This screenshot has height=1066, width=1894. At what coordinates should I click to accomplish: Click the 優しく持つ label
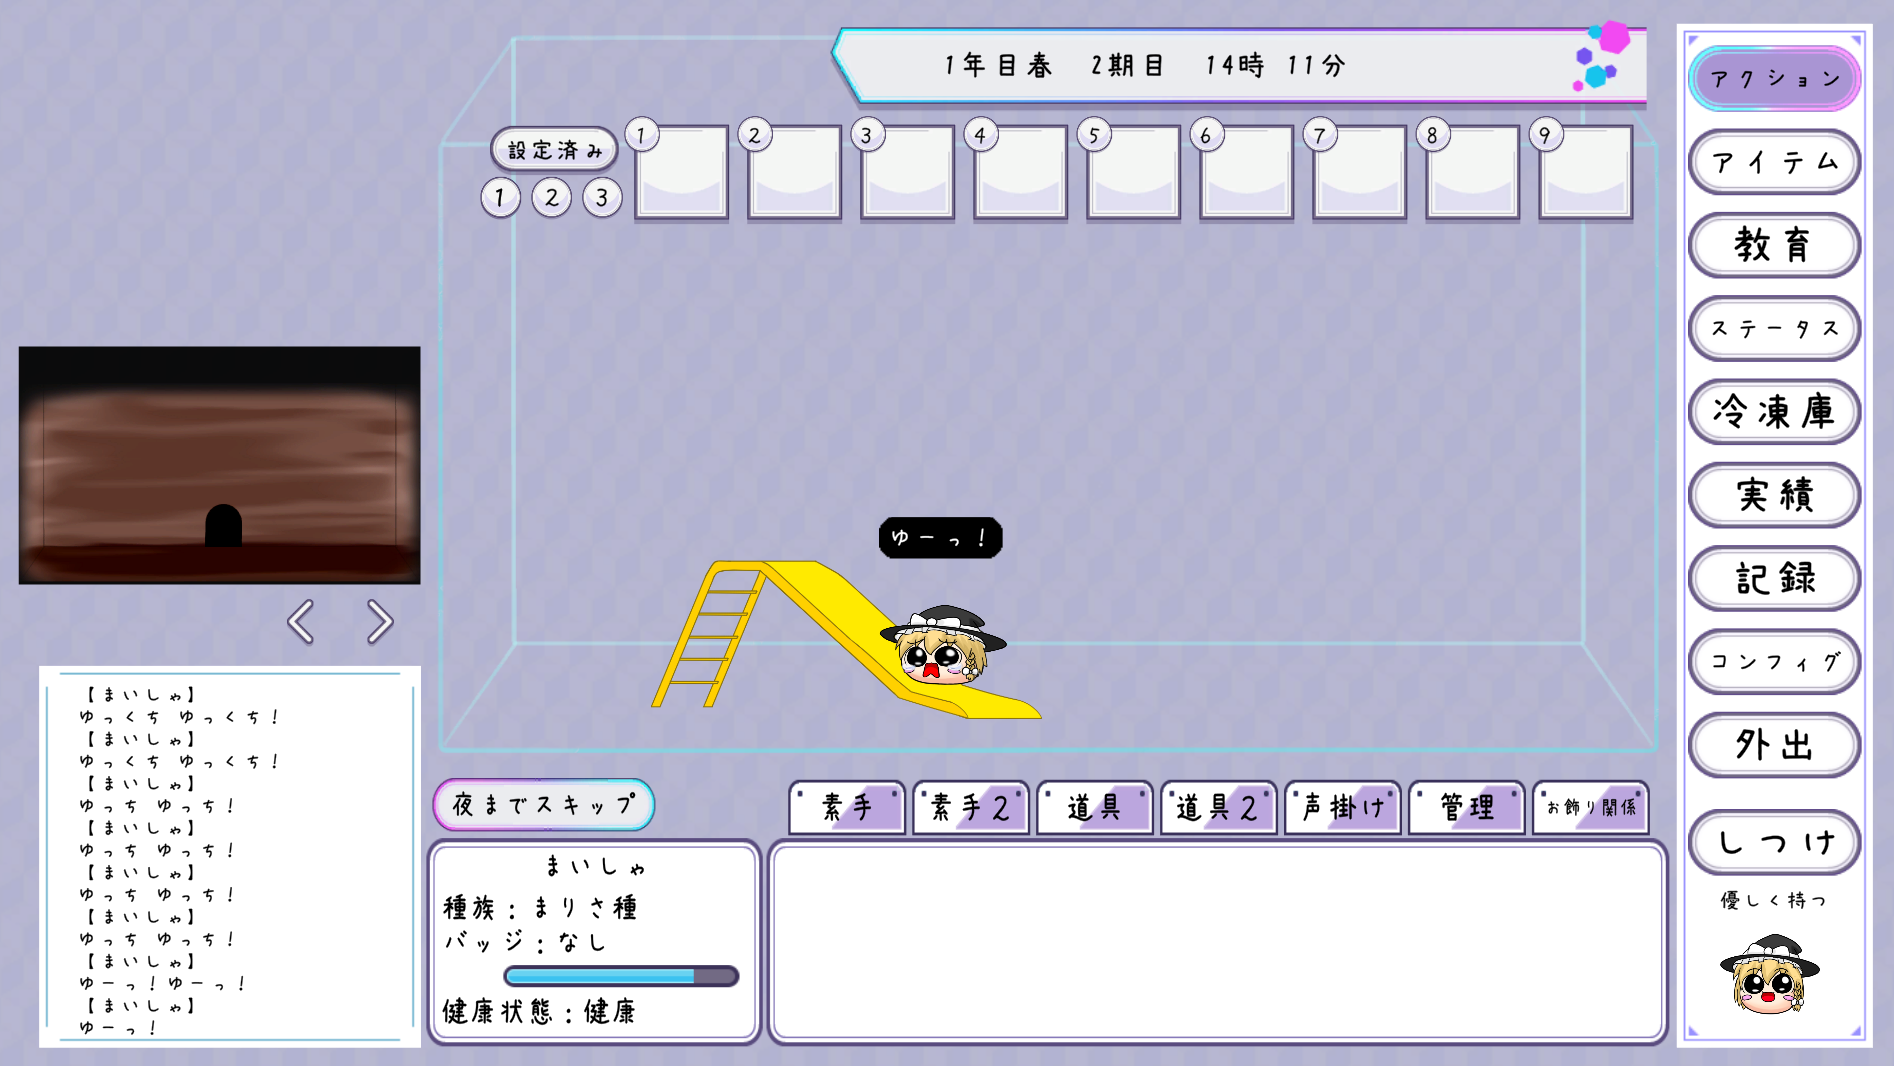point(1773,900)
